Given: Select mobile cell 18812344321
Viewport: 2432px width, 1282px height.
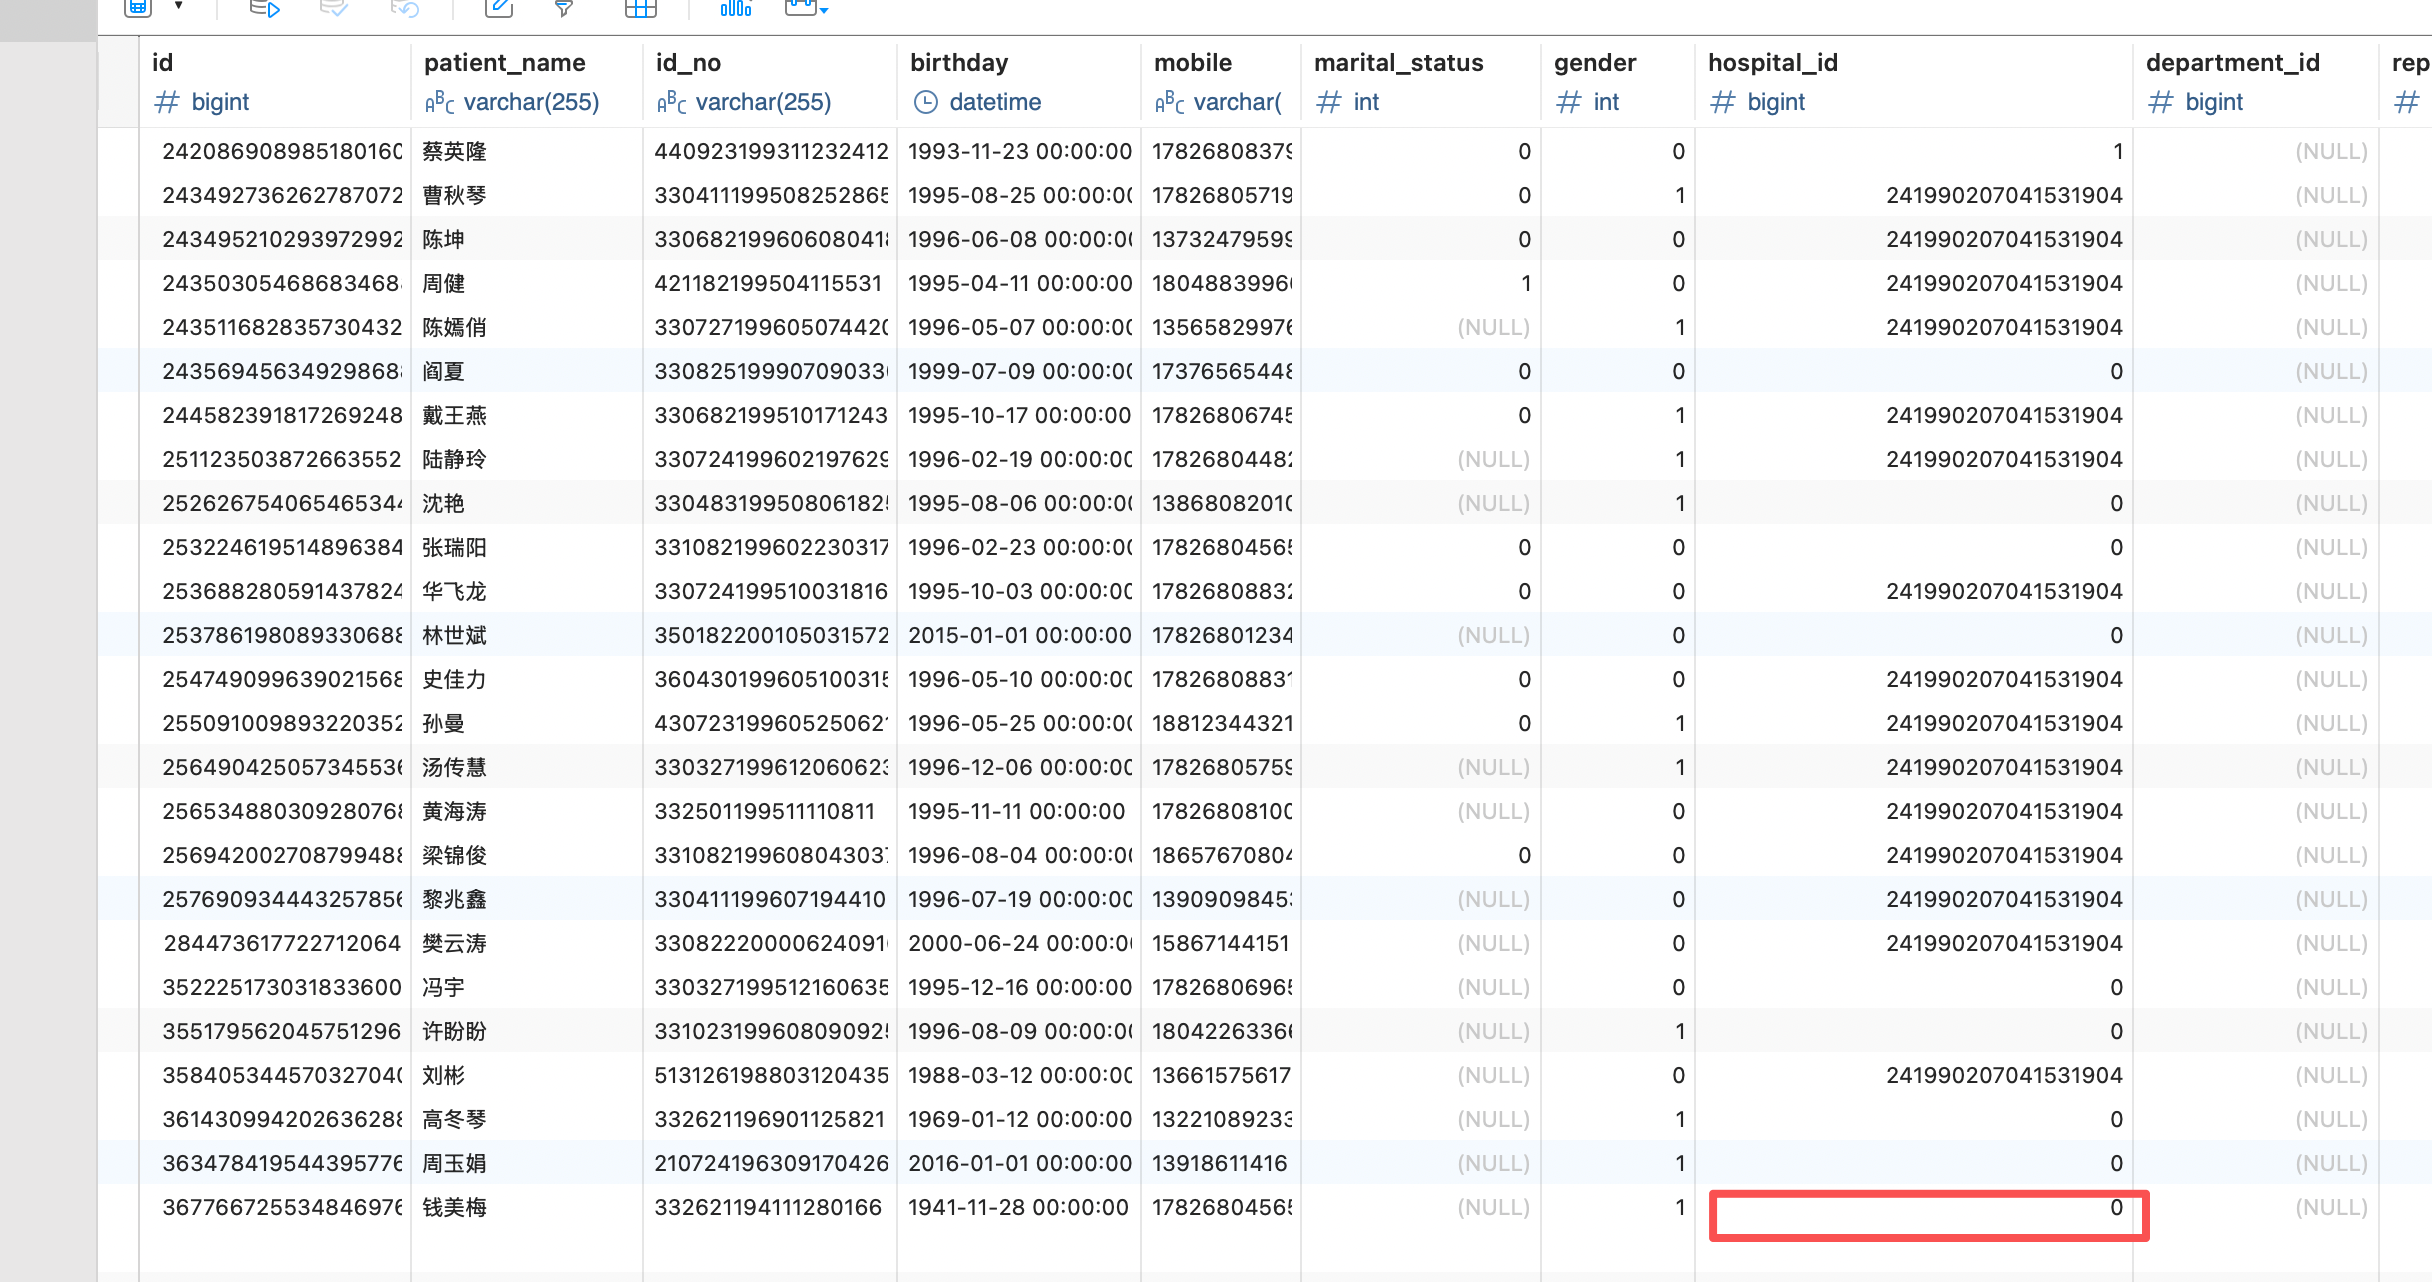Looking at the screenshot, I should (1222, 723).
